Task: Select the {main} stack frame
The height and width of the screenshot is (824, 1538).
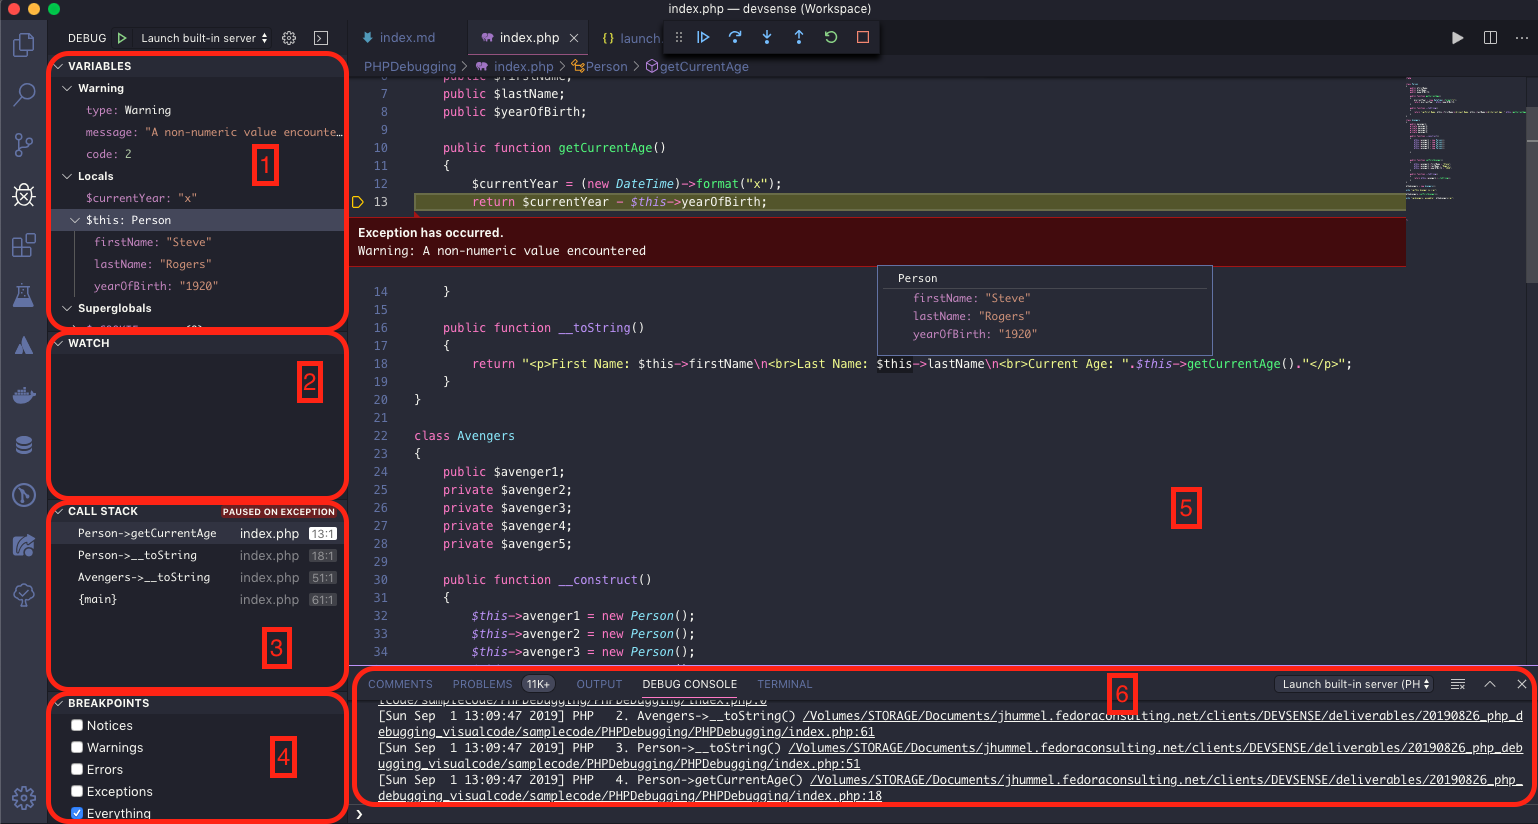Action: [x=199, y=599]
